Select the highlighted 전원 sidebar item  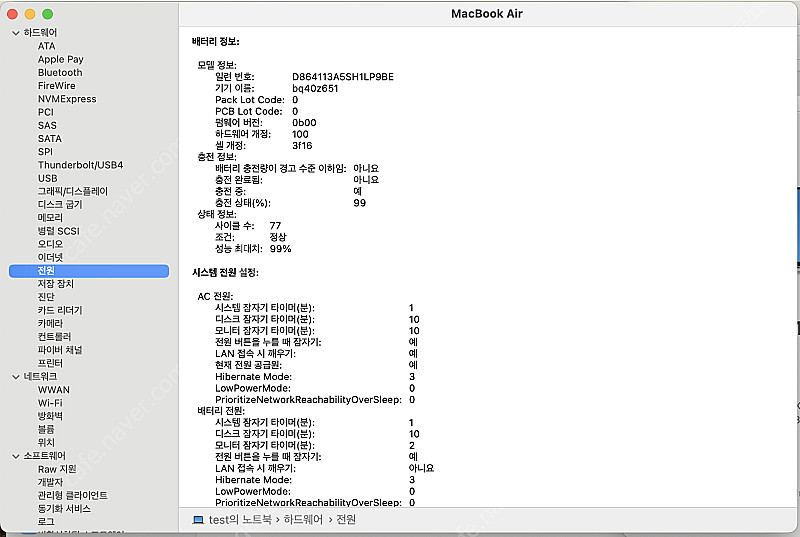coord(89,271)
